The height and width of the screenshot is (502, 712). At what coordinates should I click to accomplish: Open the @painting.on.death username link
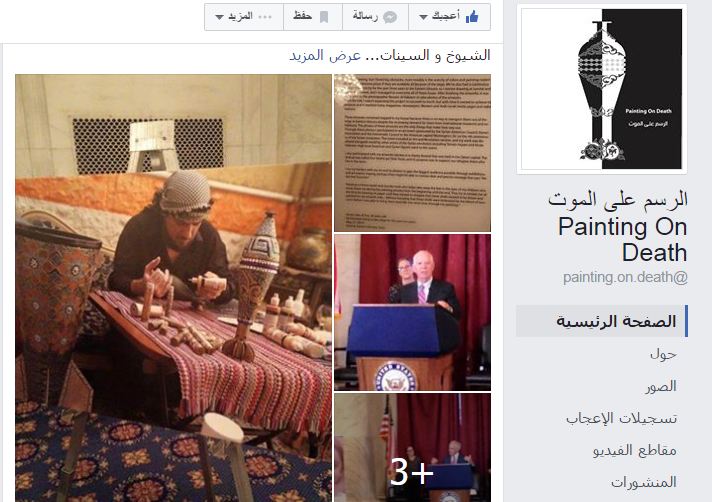pos(625,277)
